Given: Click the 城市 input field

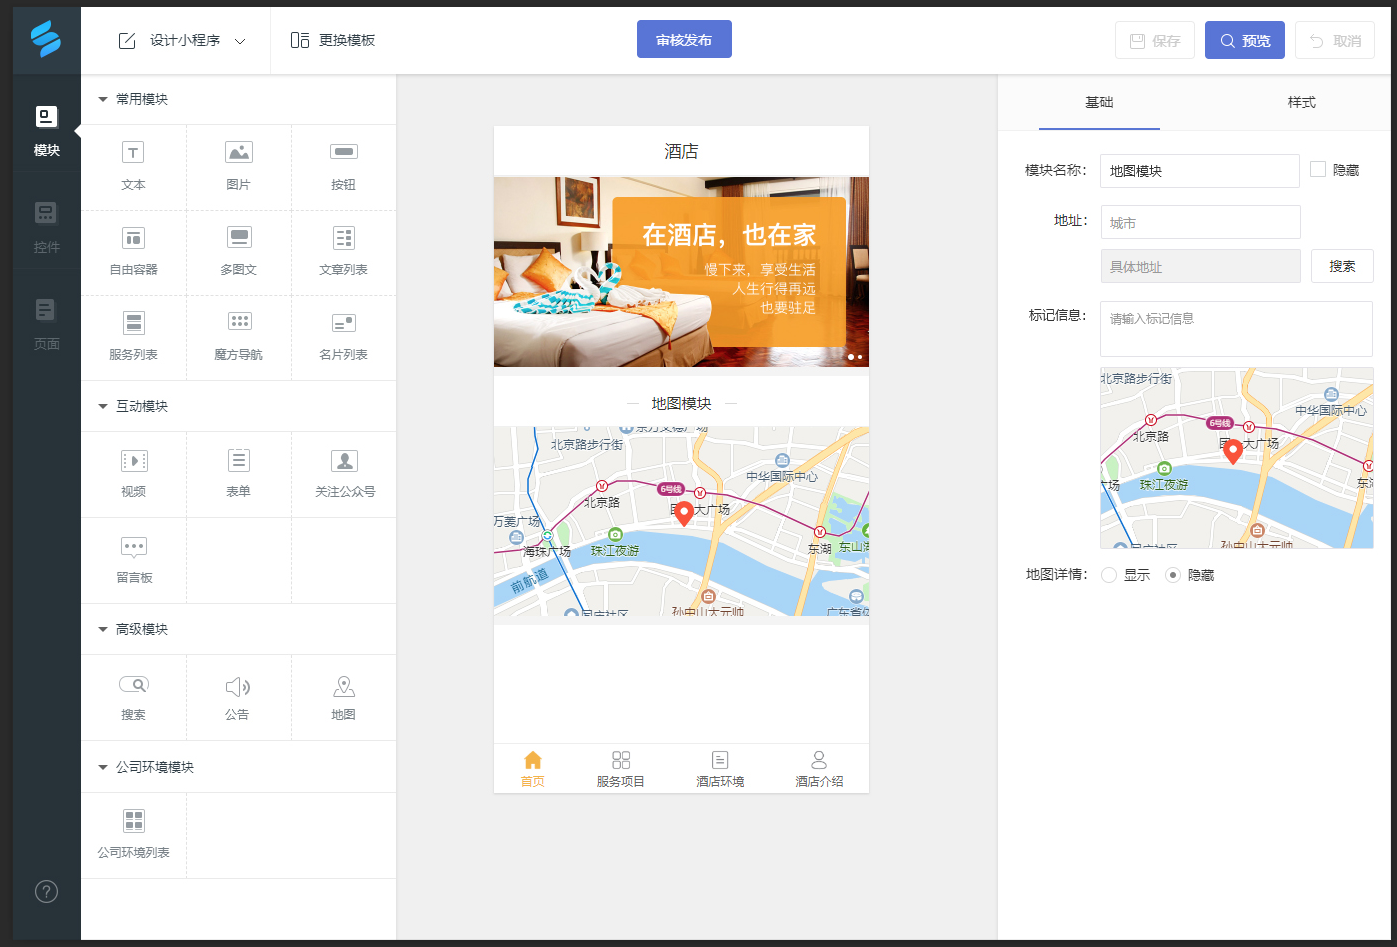Looking at the screenshot, I should tap(1201, 222).
